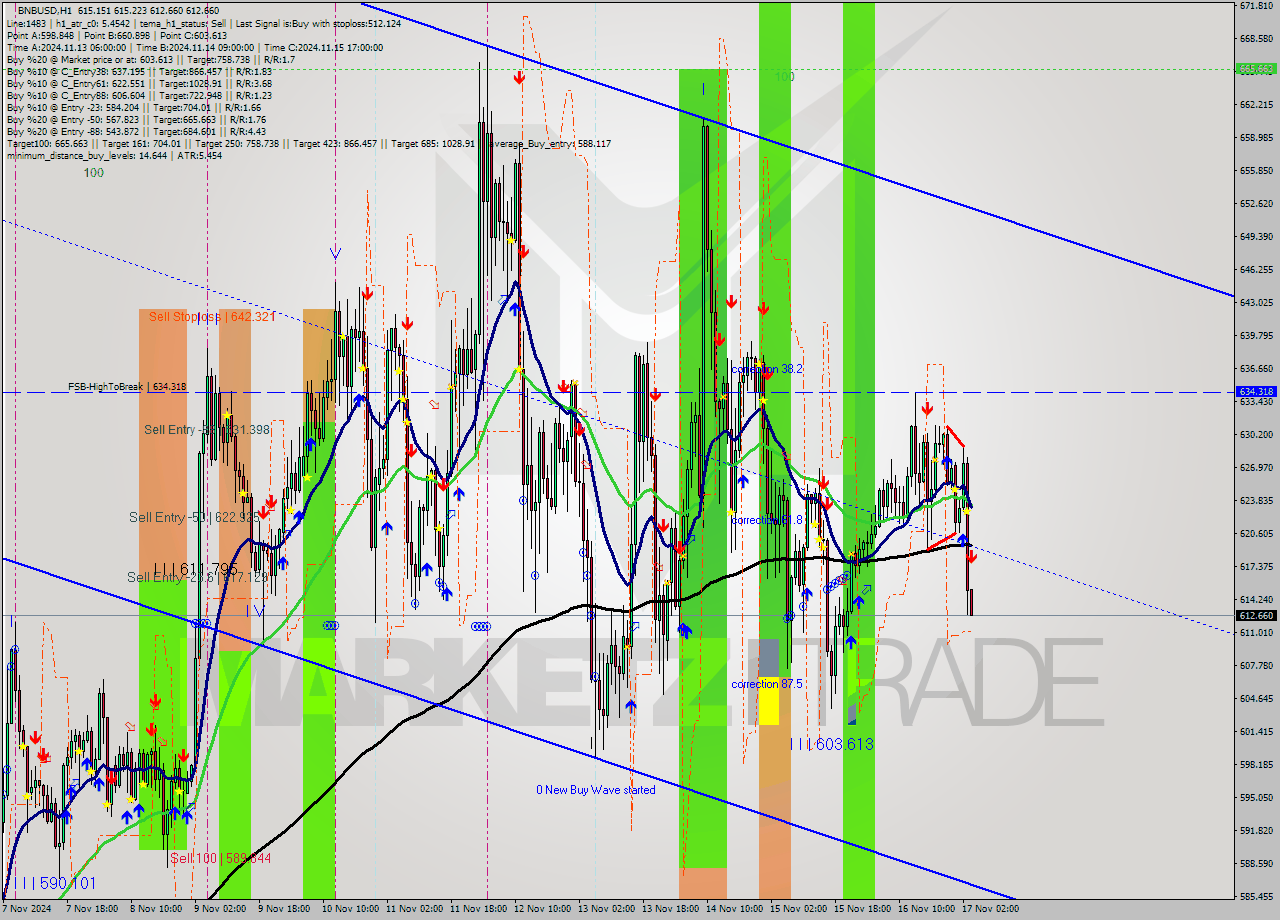Viewport: 1280px width, 920px height.
Task: Click the green 665.663 price axis marker
Action: click(1256, 69)
